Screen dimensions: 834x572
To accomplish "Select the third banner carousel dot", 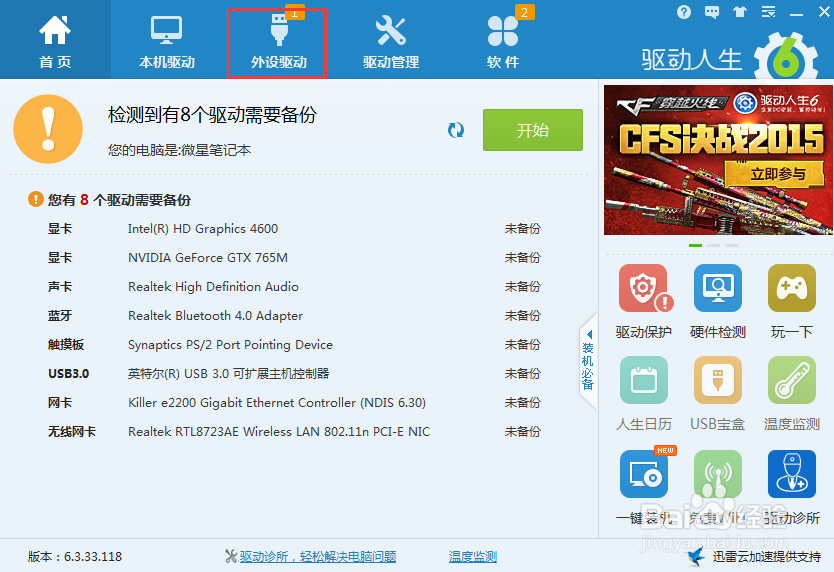I will pyautogui.click(x=731, y=245).
